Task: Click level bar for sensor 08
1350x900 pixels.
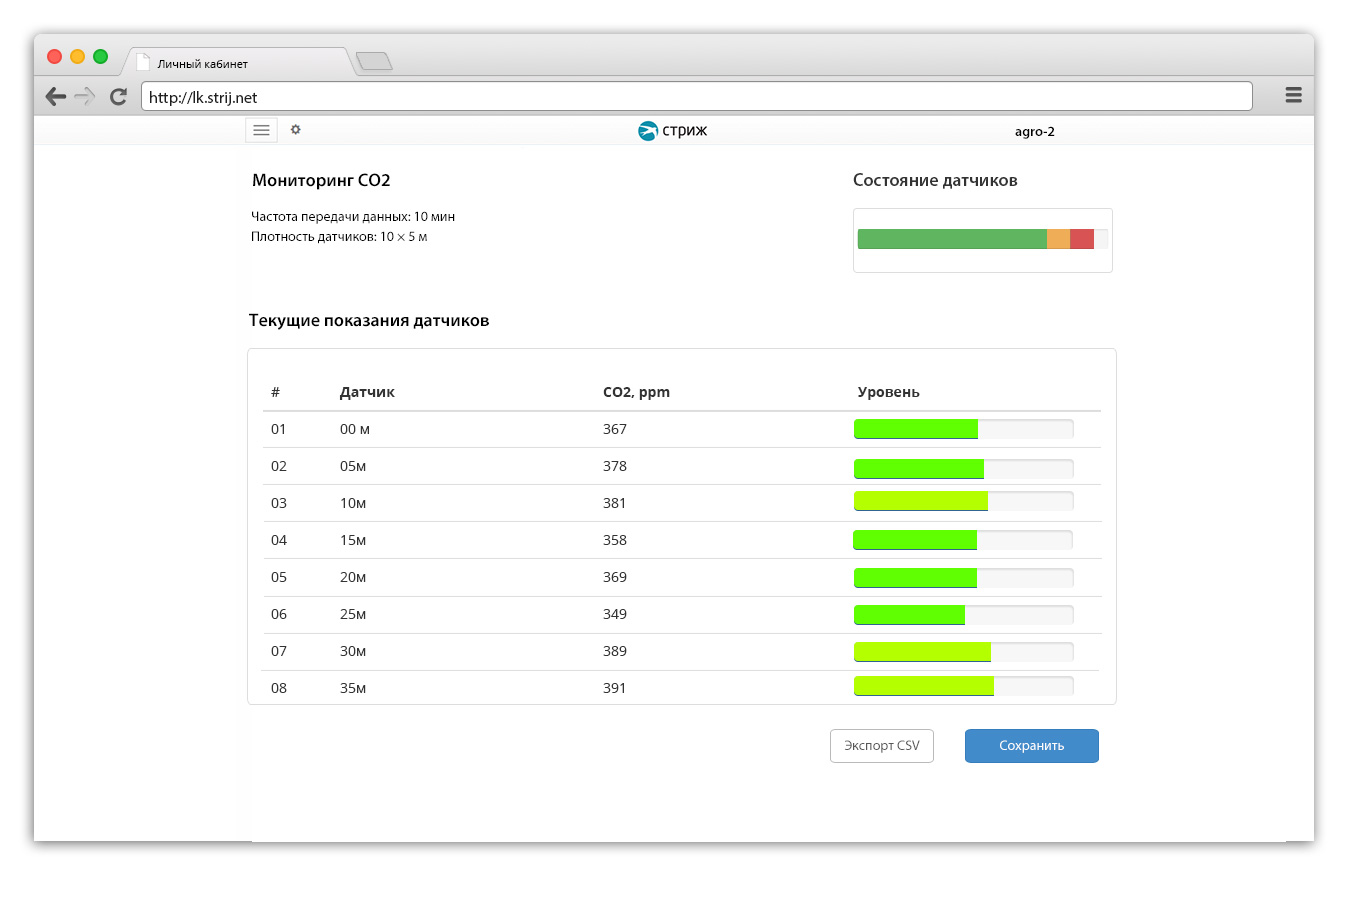Action: coord(963,686)
